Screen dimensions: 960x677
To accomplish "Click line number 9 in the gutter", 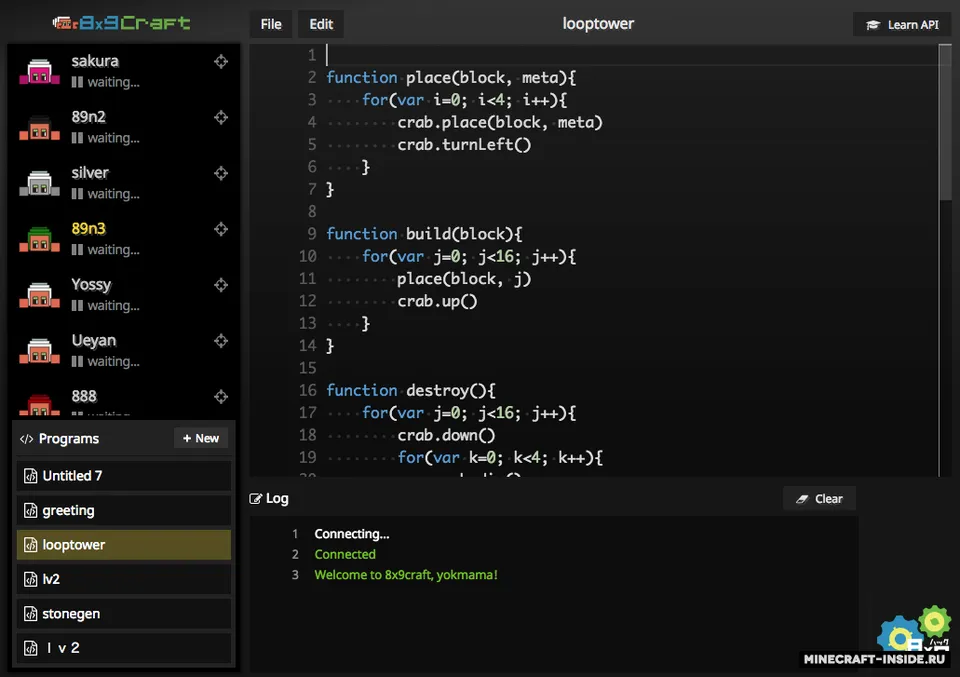I will pyautogui.click(x=312, y=234).
